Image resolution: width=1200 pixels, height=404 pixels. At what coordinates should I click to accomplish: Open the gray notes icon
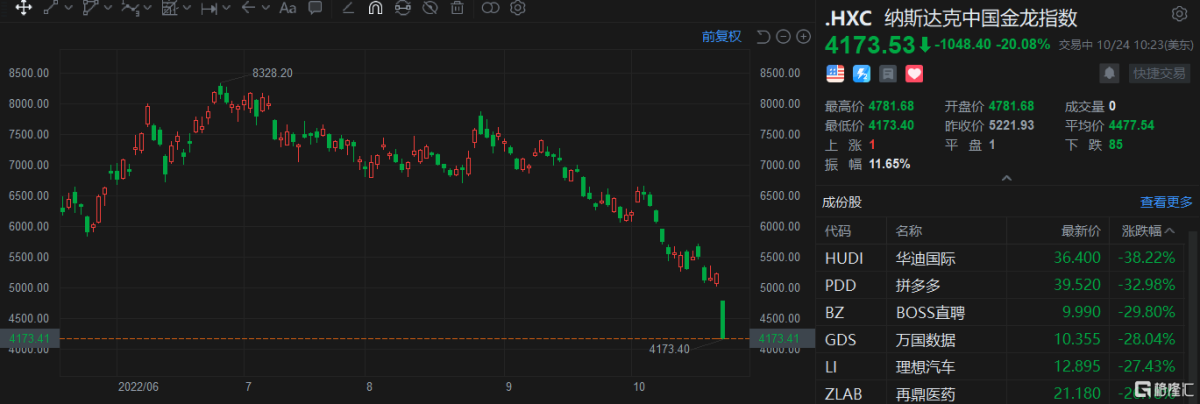(887, 73)
